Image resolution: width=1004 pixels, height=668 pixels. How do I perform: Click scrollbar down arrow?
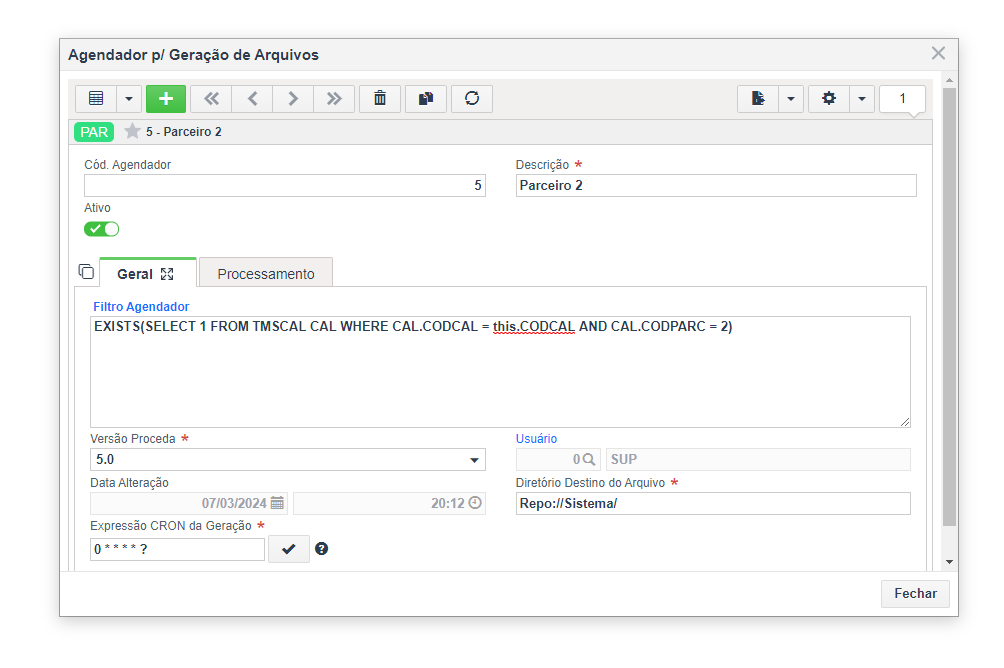coord(949,562)
